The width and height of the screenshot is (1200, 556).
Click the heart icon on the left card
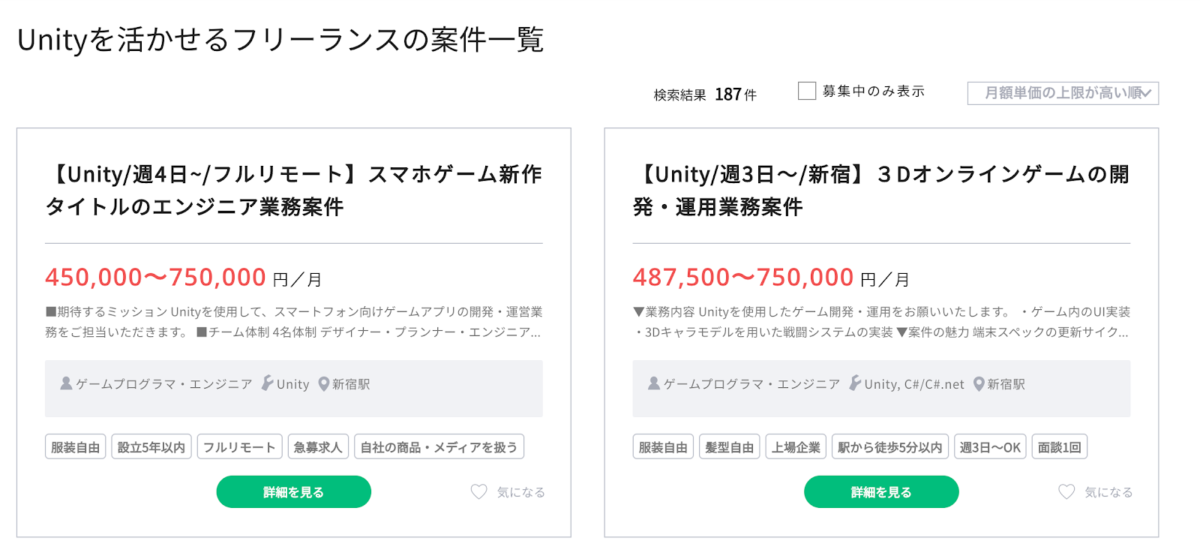479,492
